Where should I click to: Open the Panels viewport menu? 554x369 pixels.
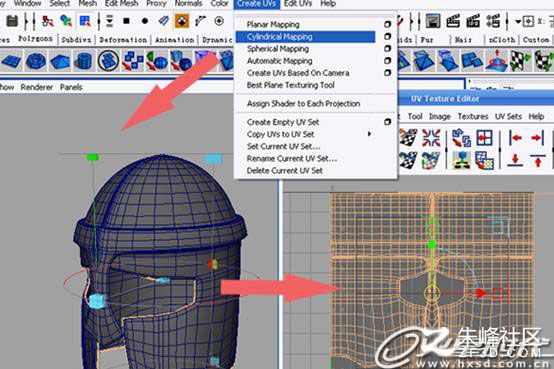coord(71,87)
